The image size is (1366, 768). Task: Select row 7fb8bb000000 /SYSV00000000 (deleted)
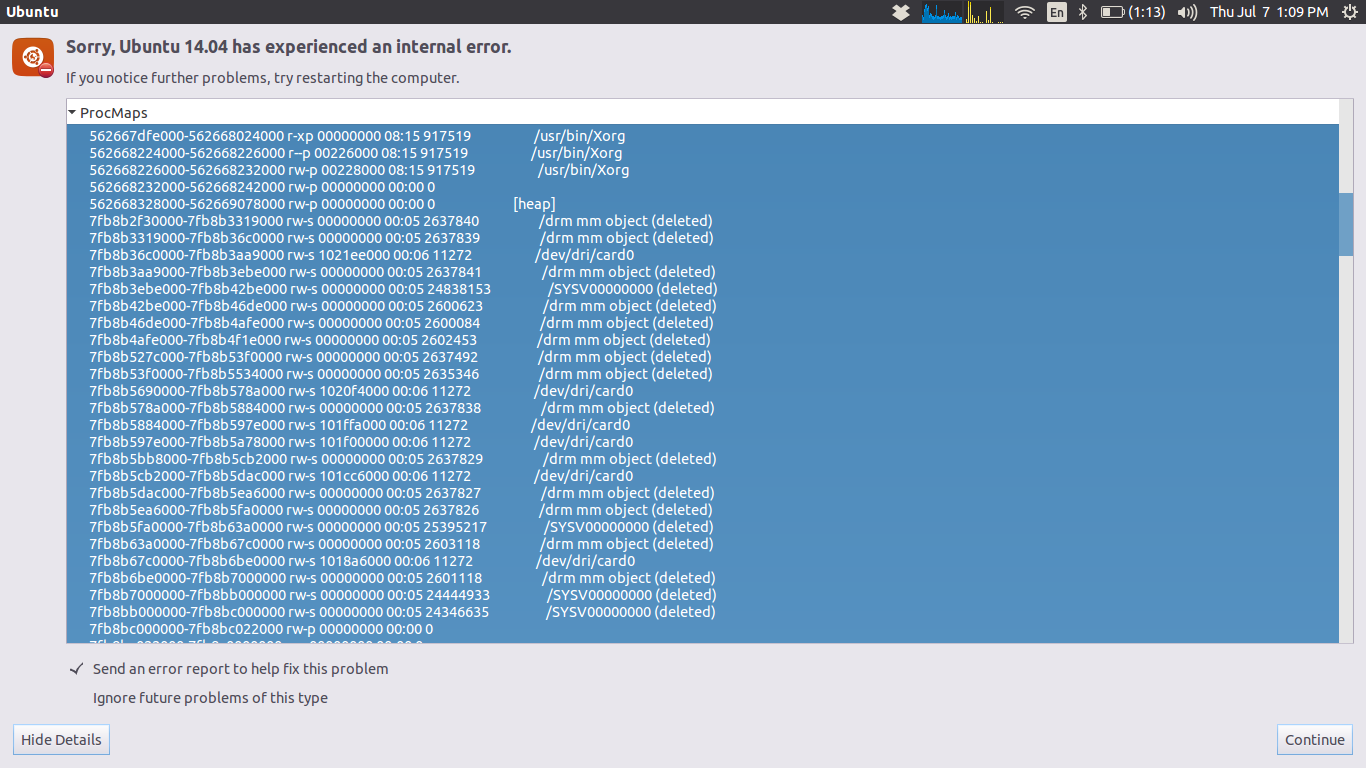(702, 612)
